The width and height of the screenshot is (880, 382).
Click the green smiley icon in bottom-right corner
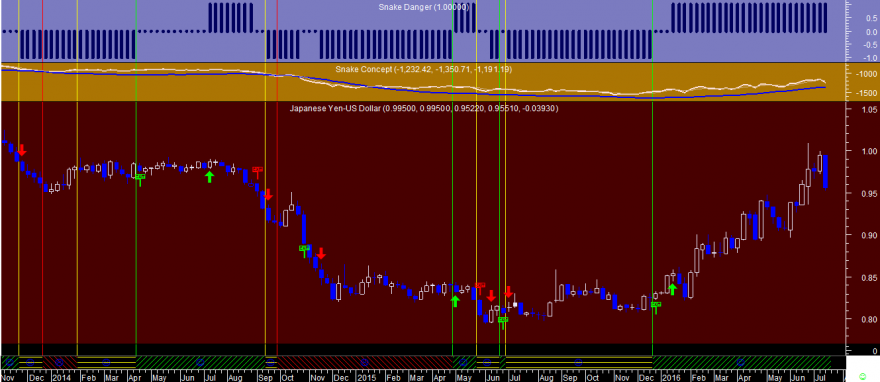[x=862, y=375]
